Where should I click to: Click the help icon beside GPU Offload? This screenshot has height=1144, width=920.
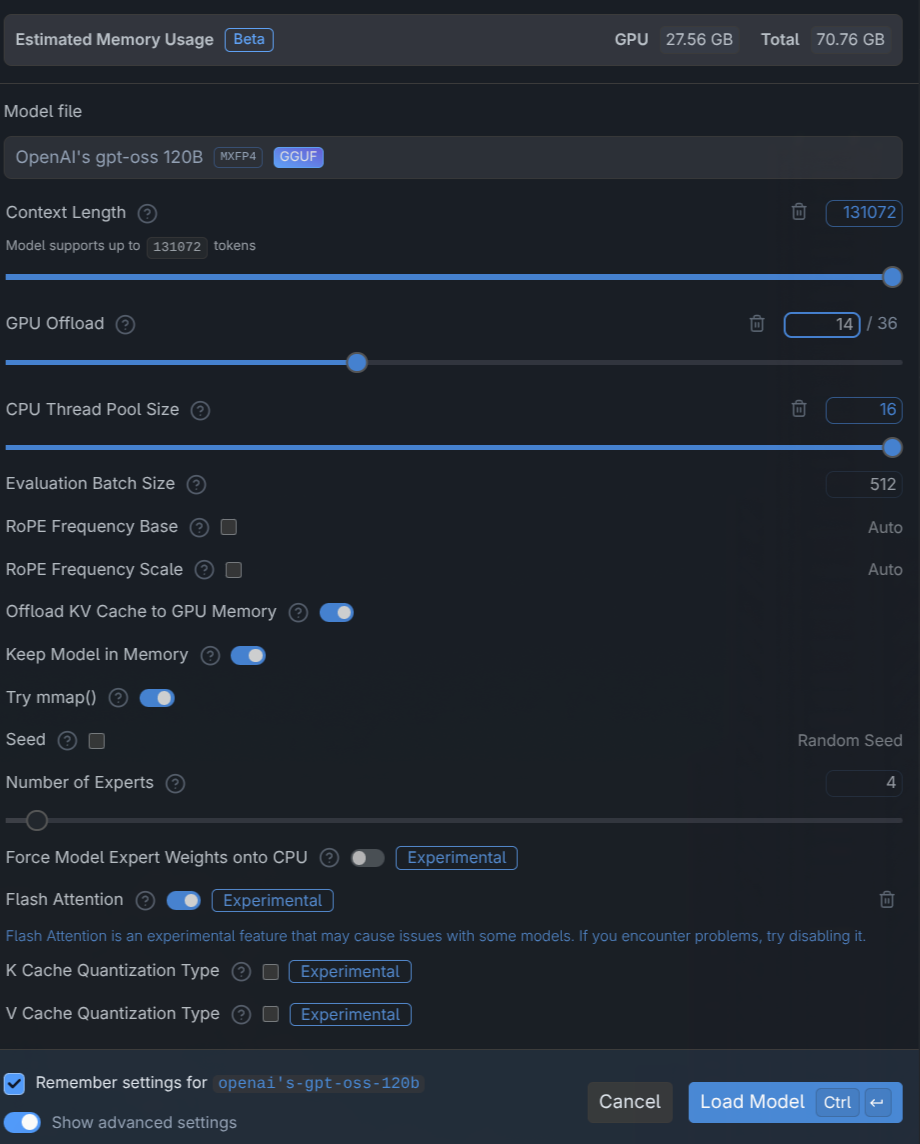click(125, 324)
